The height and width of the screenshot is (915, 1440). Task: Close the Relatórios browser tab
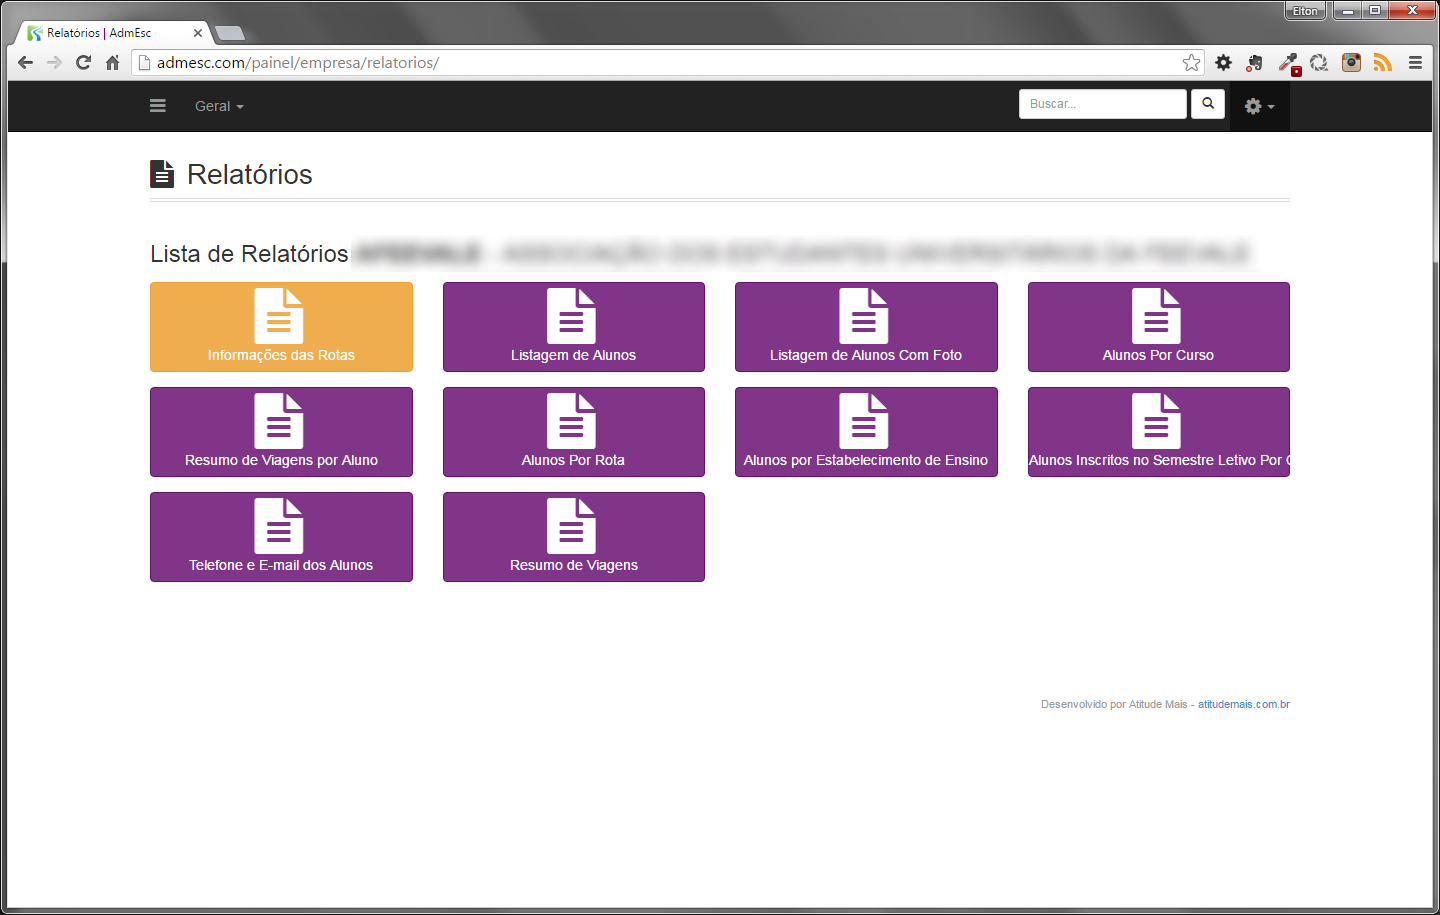198,33
